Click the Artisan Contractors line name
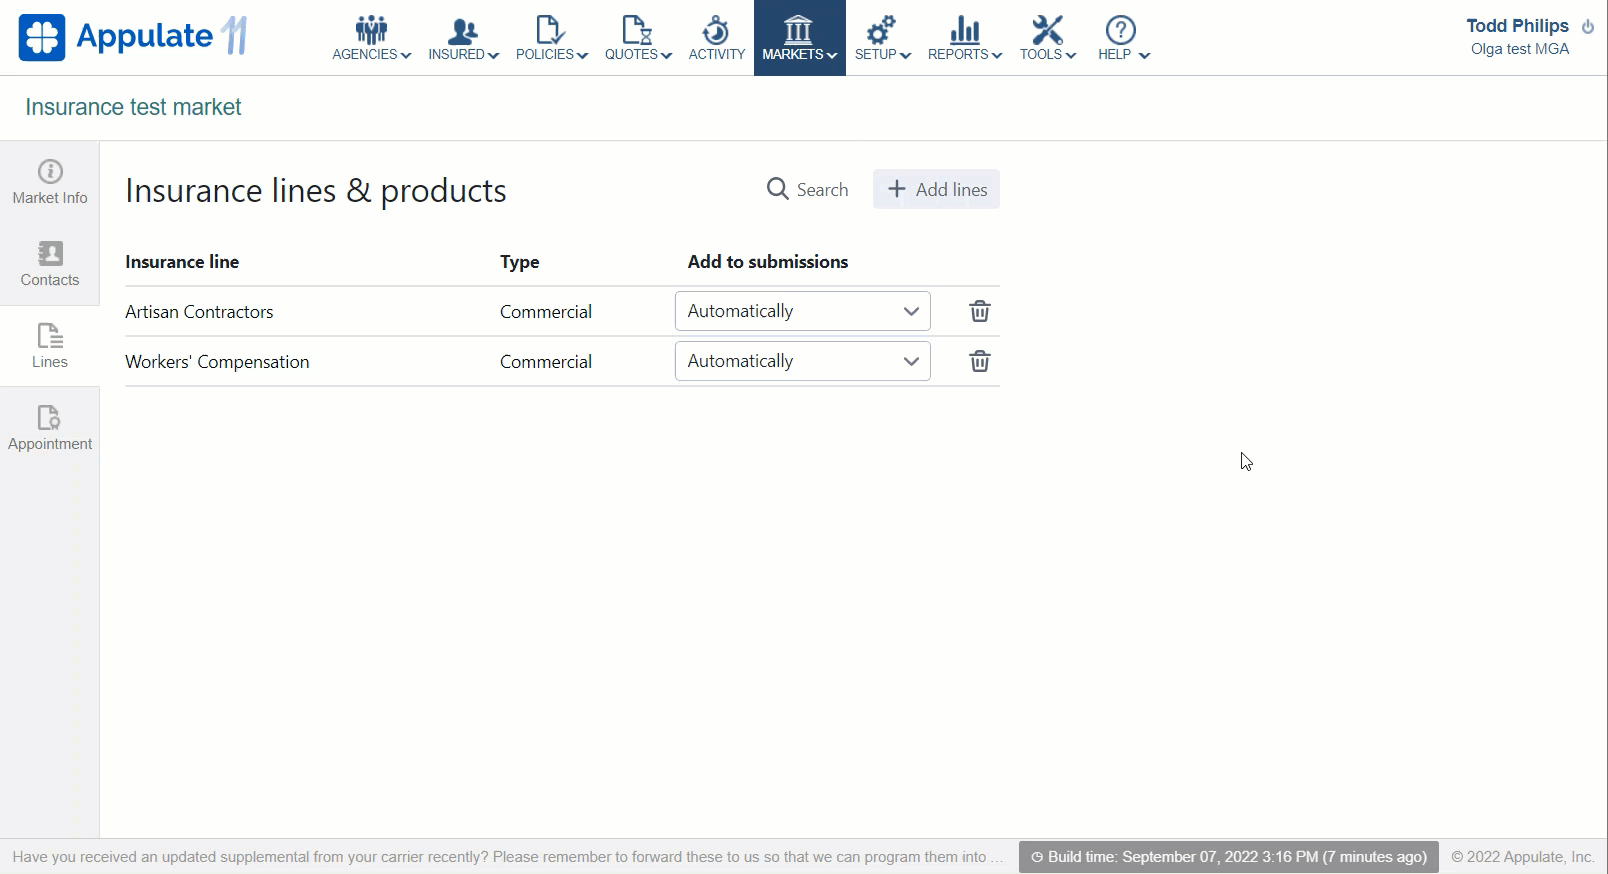 tap(199, 312)
